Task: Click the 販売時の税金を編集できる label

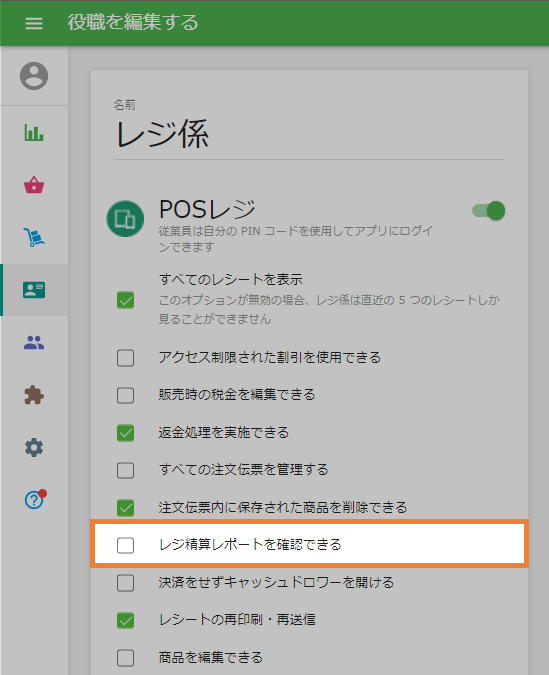Action: coord(237,394)
